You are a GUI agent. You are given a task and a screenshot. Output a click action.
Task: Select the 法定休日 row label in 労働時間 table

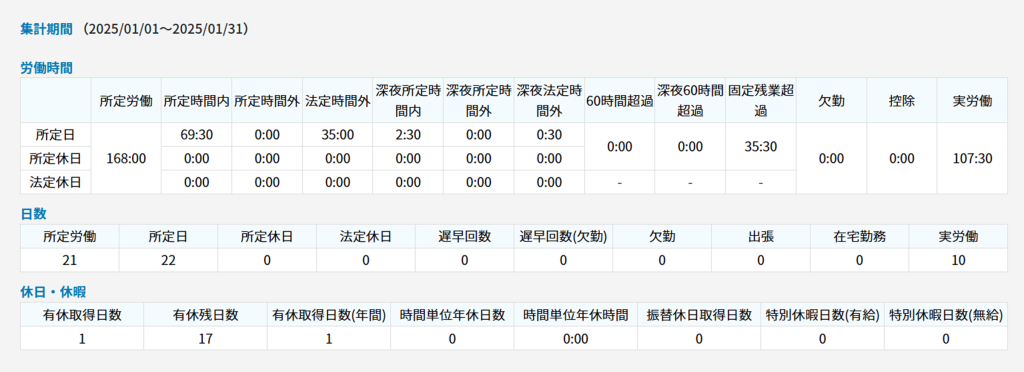[56, 182]
